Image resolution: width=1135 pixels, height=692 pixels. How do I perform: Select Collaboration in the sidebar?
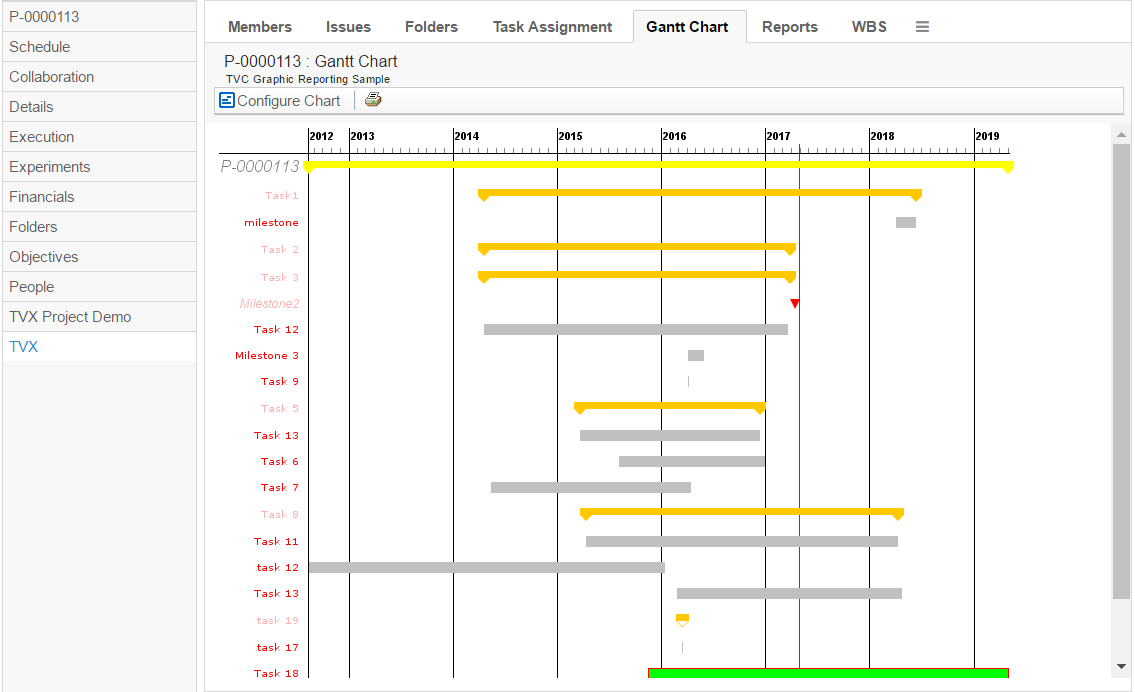coord(52,77)
